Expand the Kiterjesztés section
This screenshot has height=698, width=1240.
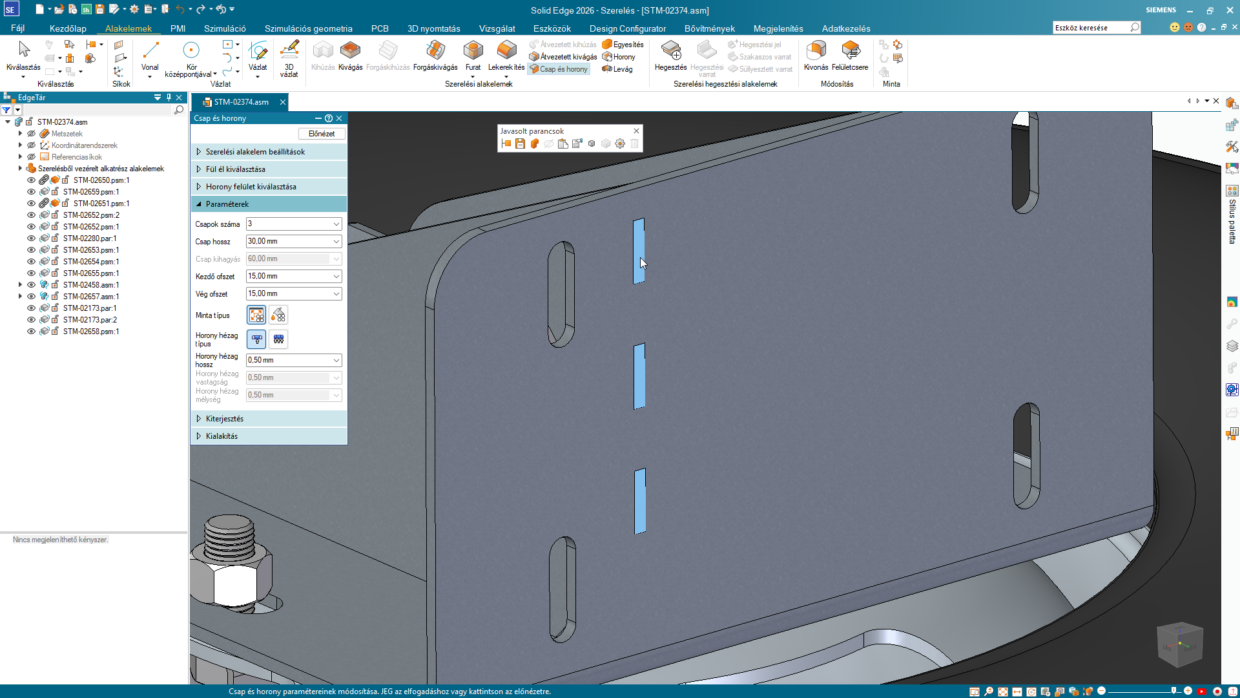coord(224,419)
